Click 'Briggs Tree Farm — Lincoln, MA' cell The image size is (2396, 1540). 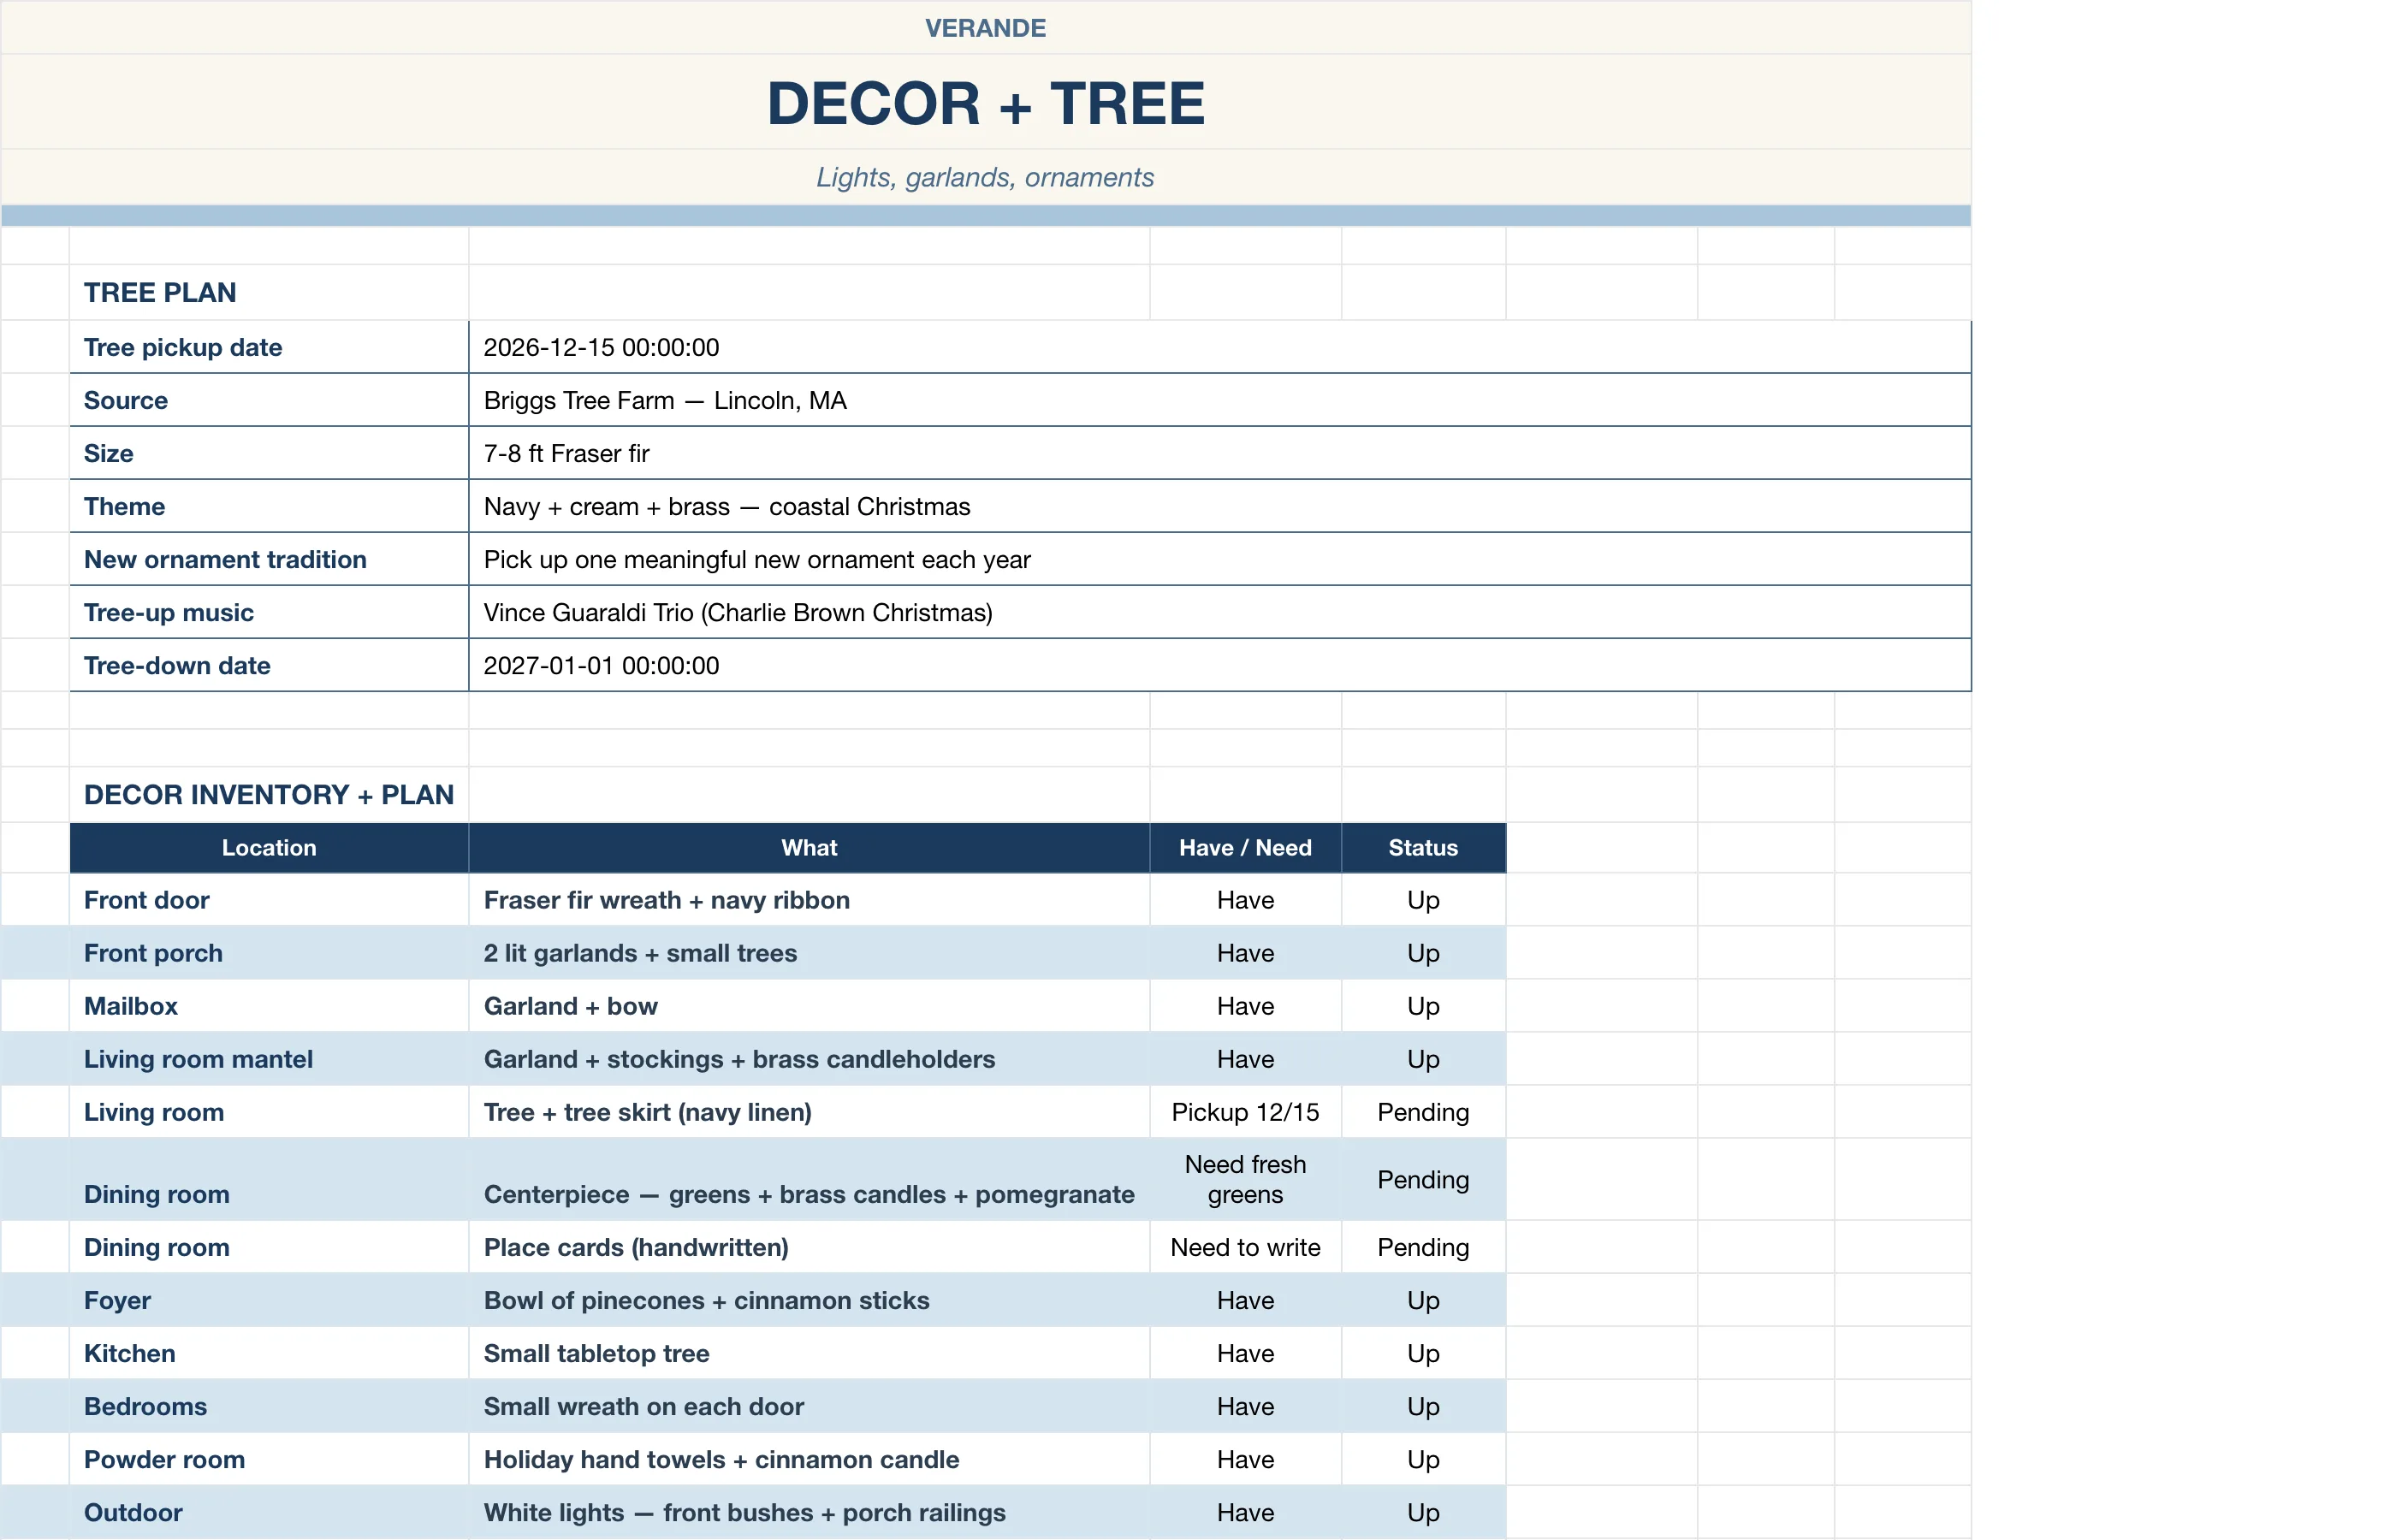coord(1219,400)
